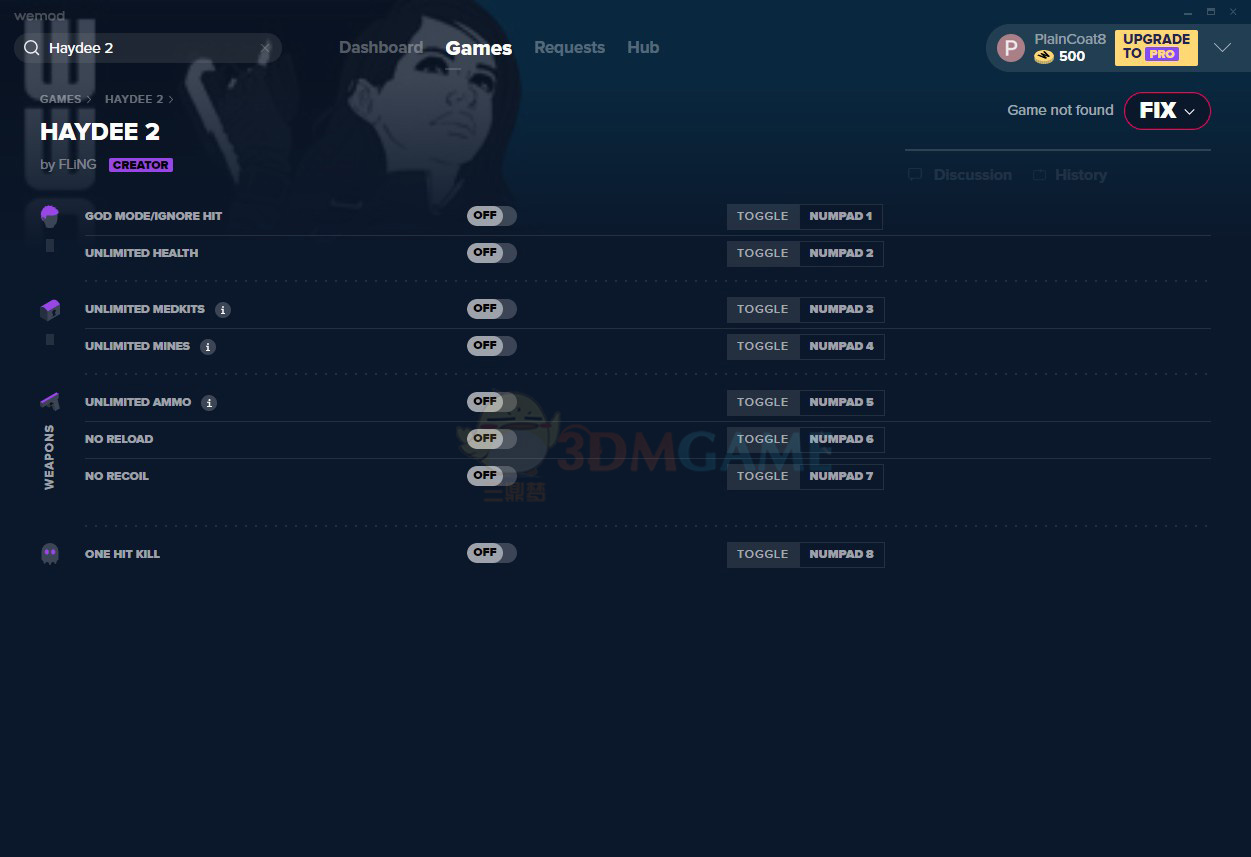Click the PlainCoat8 avatar icon
Viewport: 1251px width, 857px height.
[x=1011, y=48]
